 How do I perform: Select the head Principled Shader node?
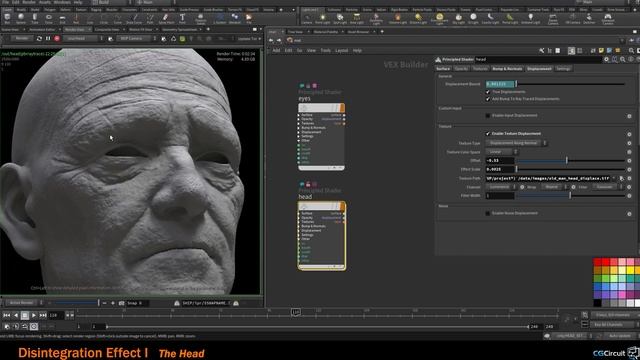322,236
